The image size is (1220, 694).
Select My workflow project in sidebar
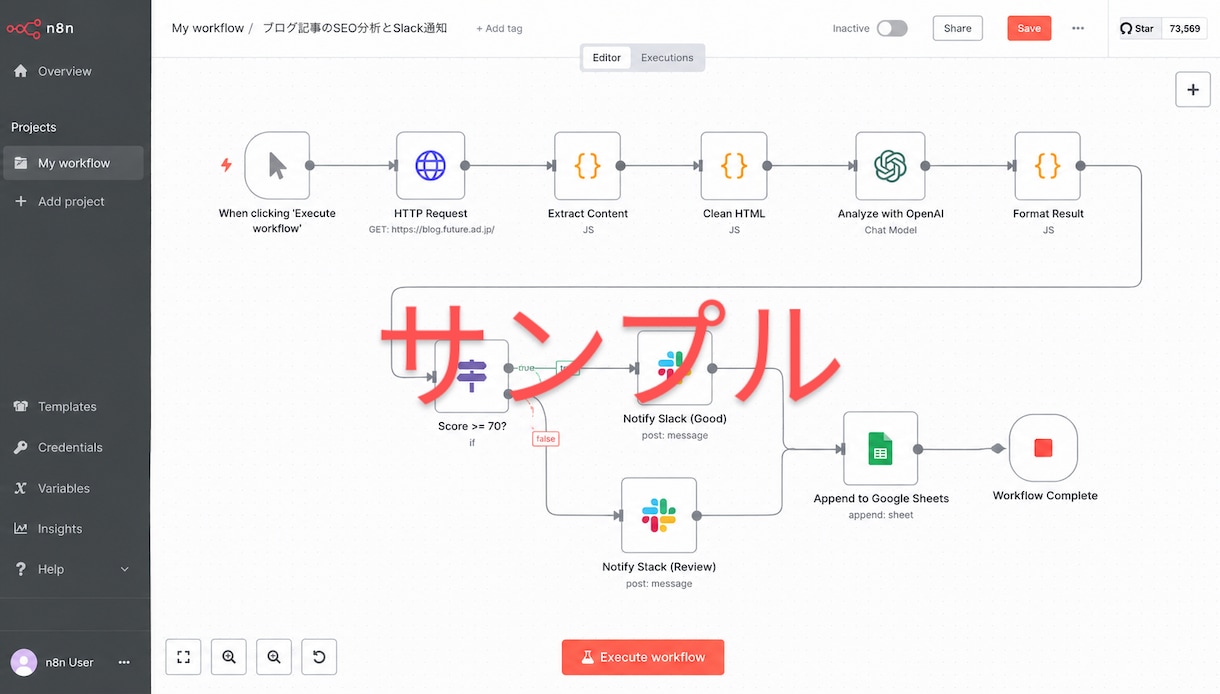[73, 163]
